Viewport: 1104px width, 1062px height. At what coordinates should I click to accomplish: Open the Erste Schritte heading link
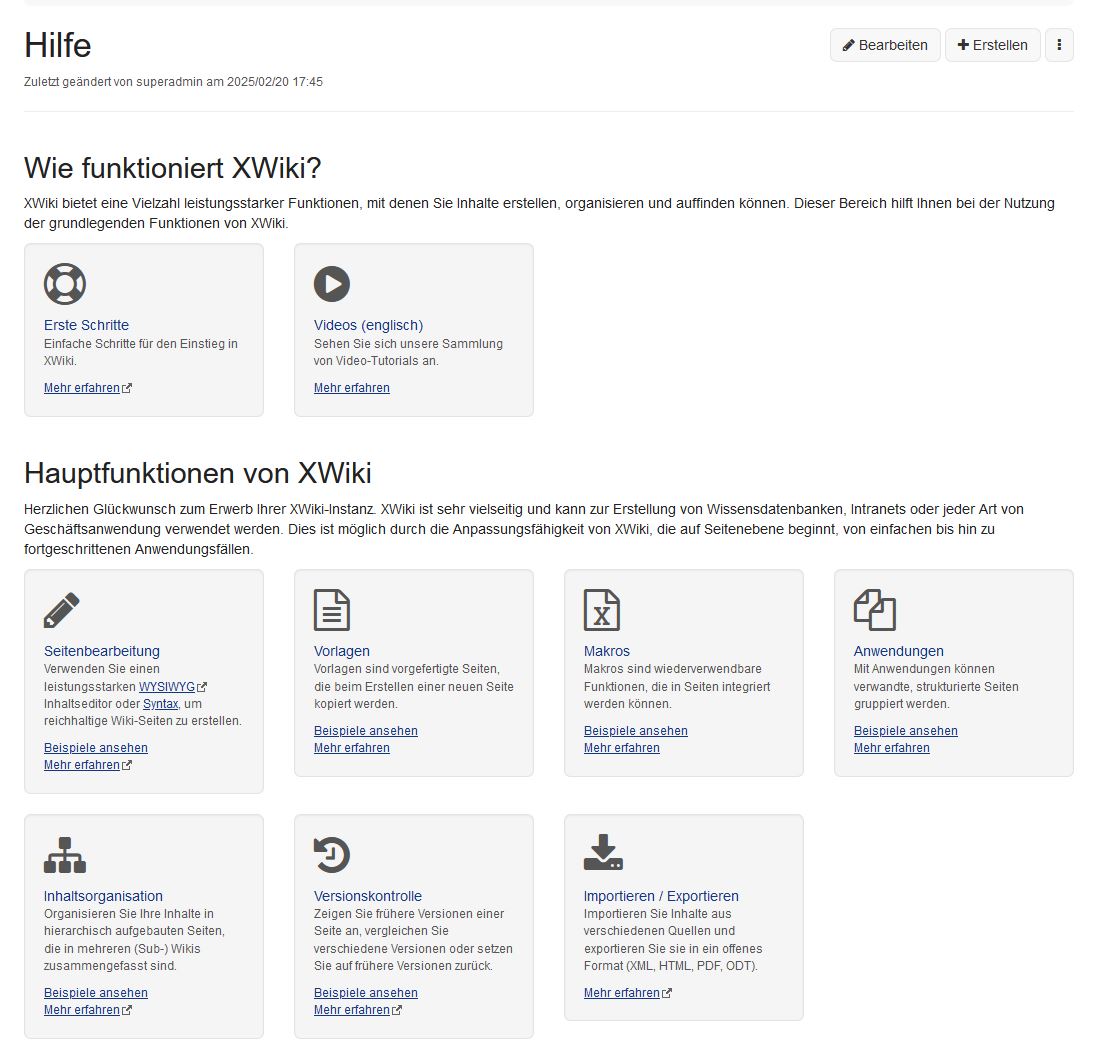86,325
